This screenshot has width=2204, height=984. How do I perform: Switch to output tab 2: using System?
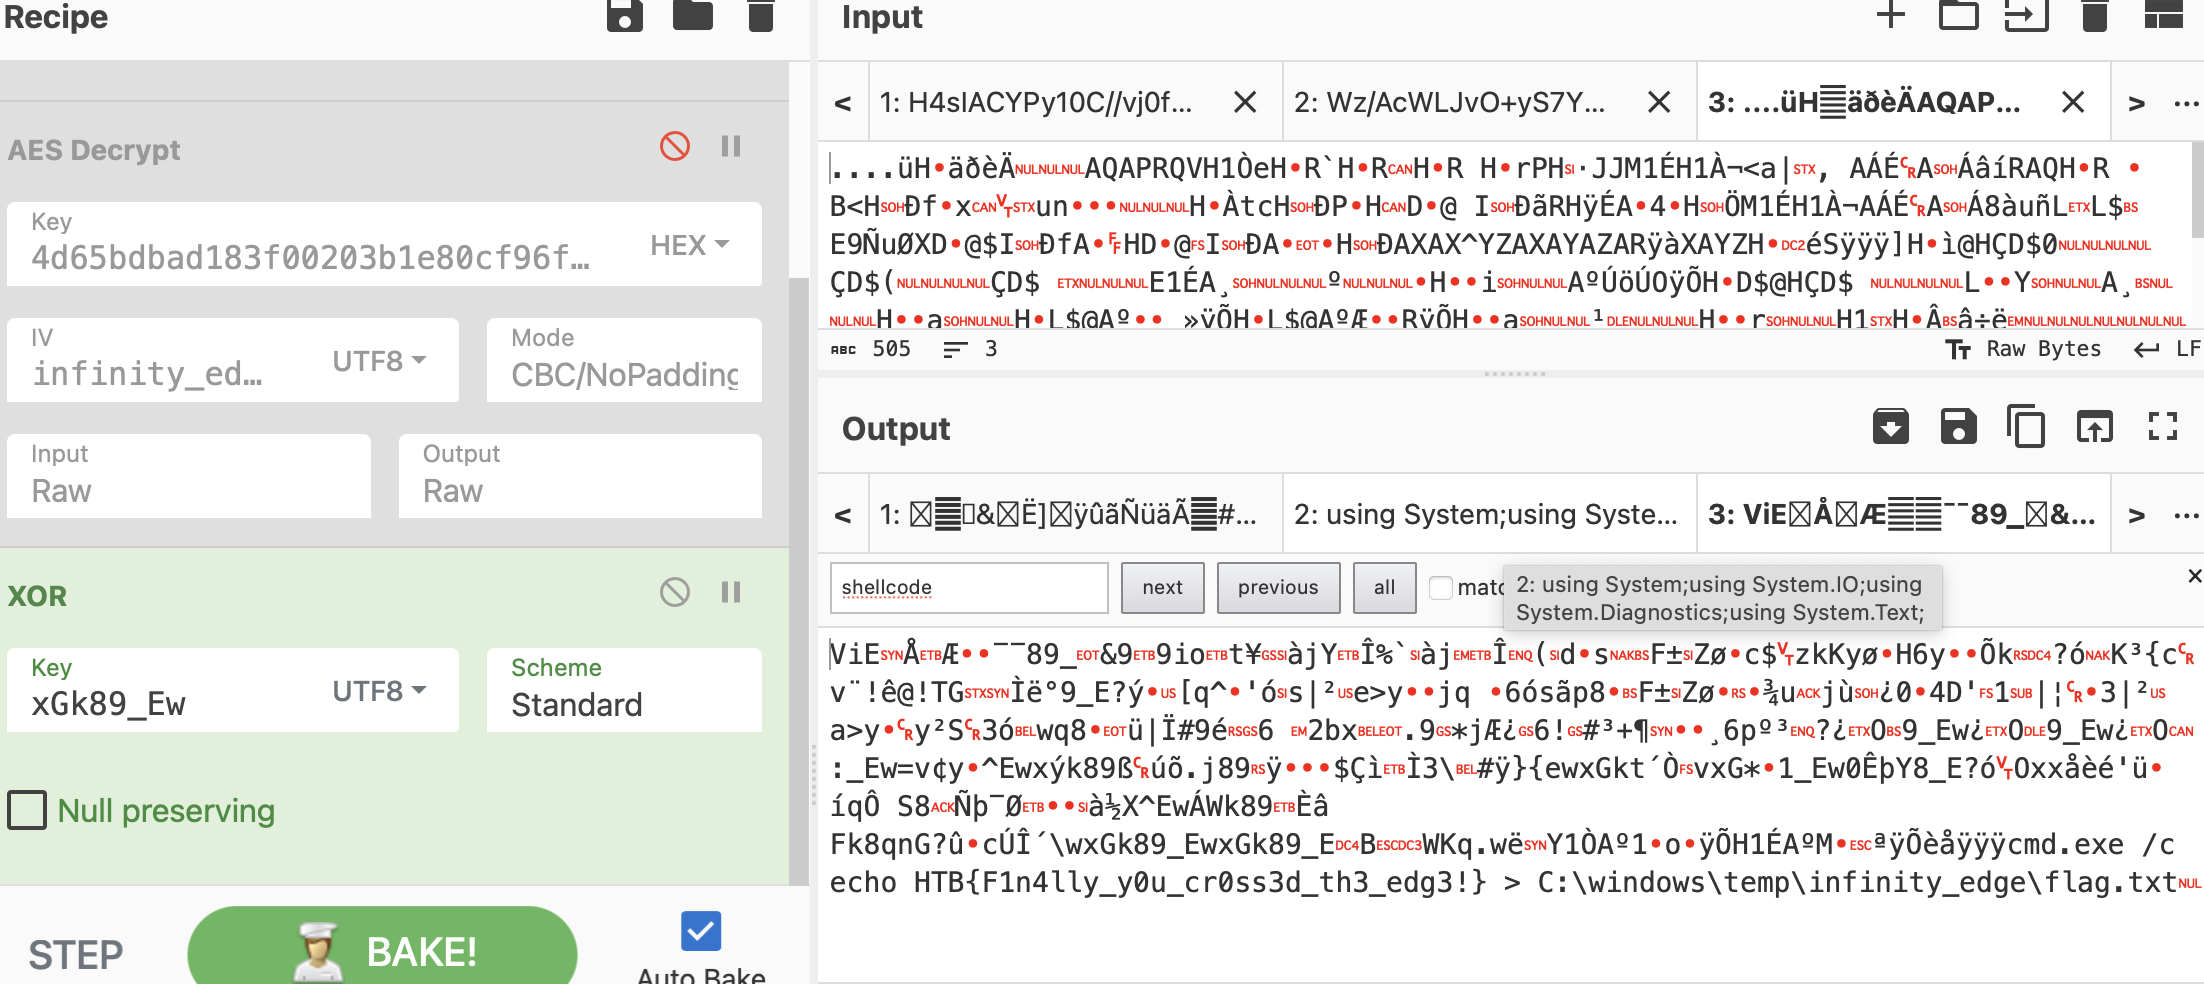pyautogui.click(x=1489, y=514)
